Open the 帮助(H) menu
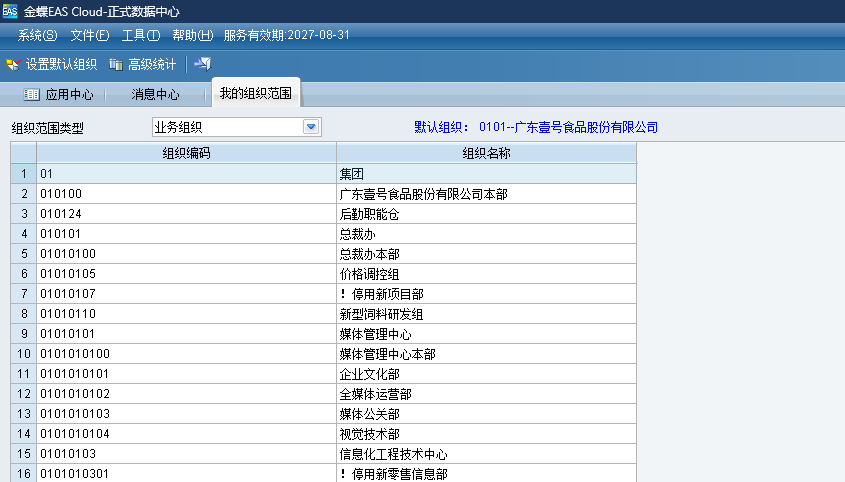This screenshot has width=845, height=482. 193,35
